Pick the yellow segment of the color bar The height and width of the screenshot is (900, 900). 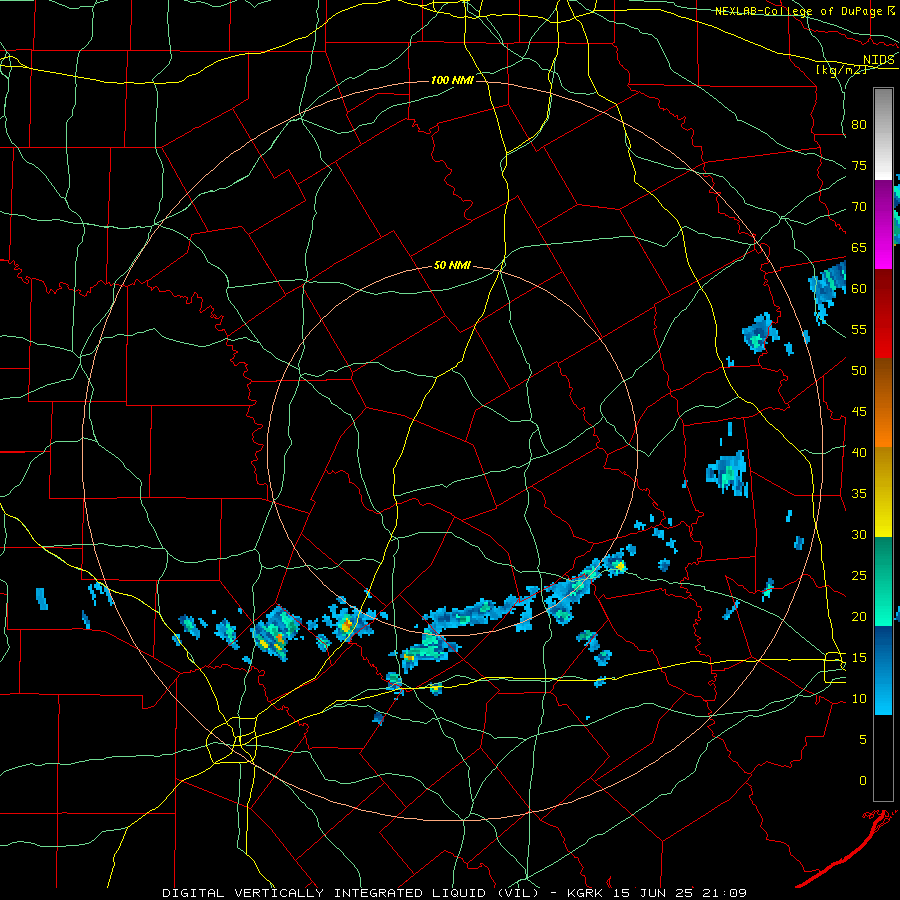point(883,492)
